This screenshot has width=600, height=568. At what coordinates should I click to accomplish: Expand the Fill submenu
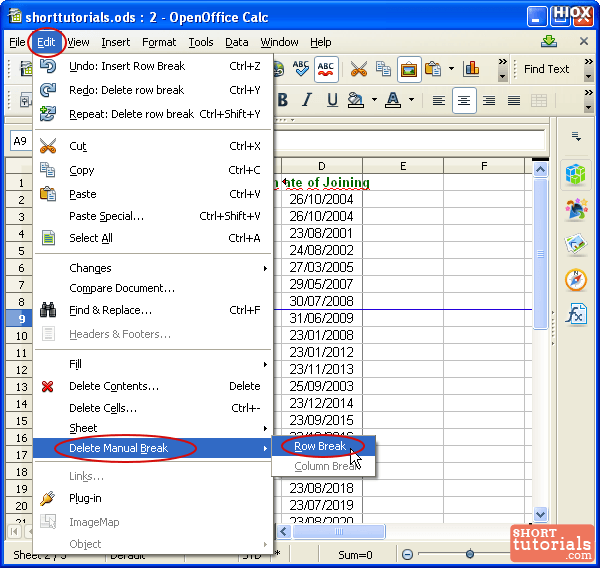pyautogui.click(x=153, y=364)
